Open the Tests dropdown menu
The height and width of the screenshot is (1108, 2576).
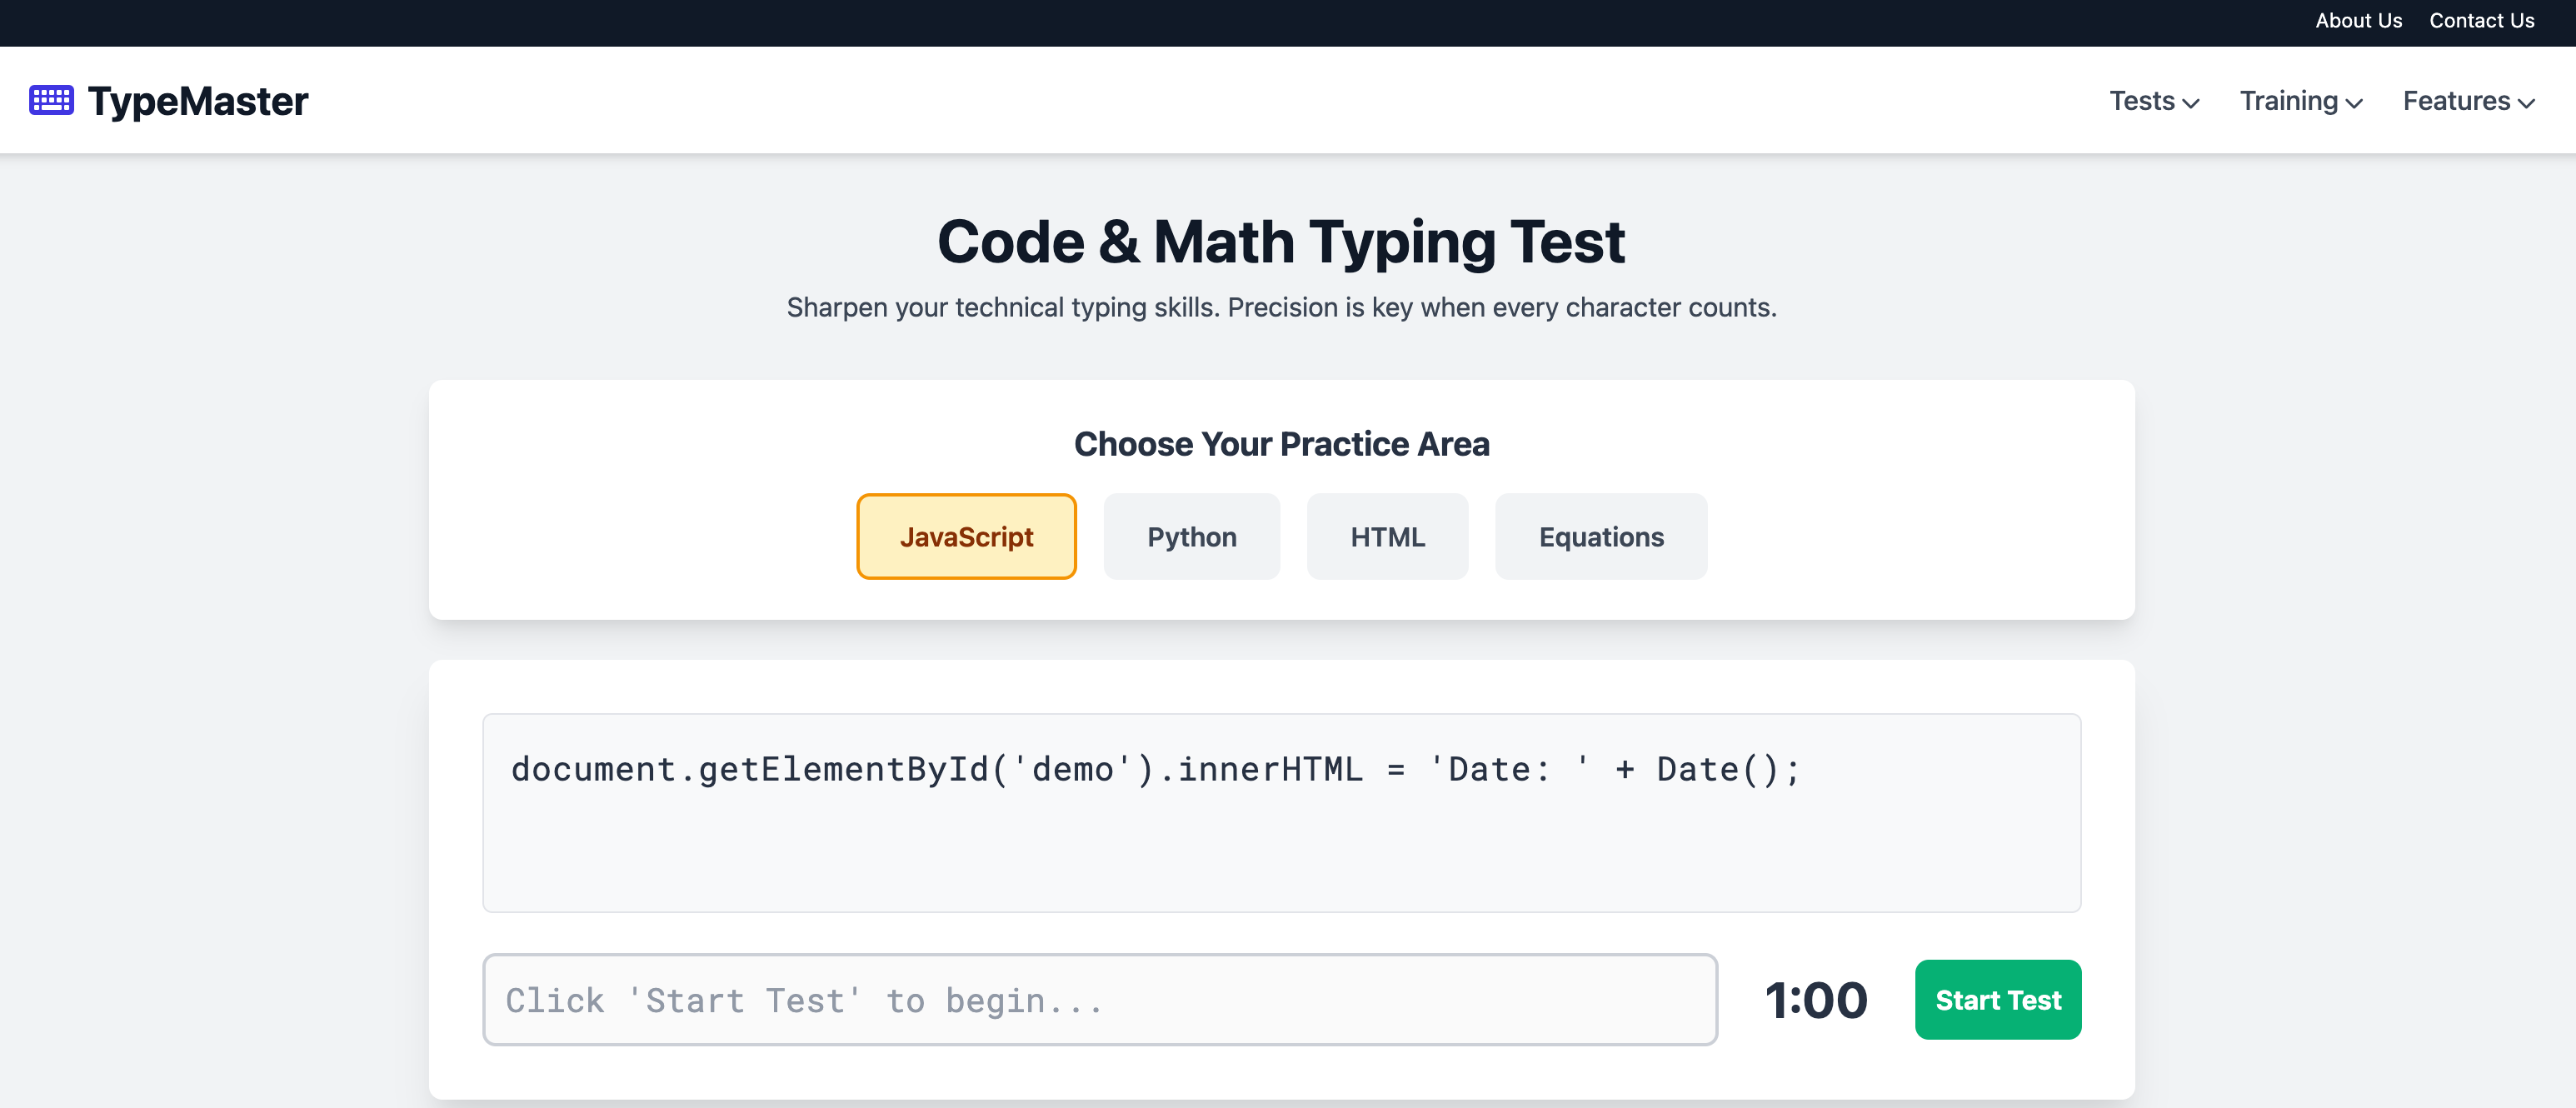point(2141,100)
